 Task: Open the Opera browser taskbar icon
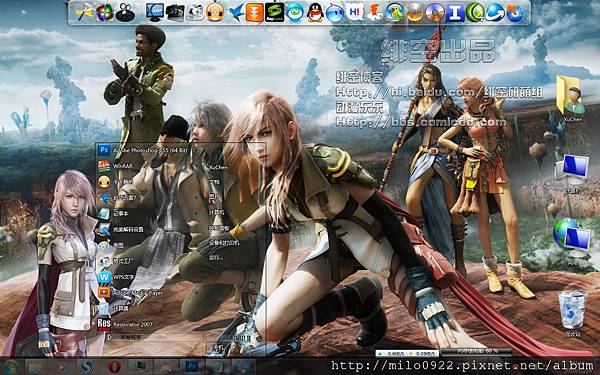click(114, 367)
